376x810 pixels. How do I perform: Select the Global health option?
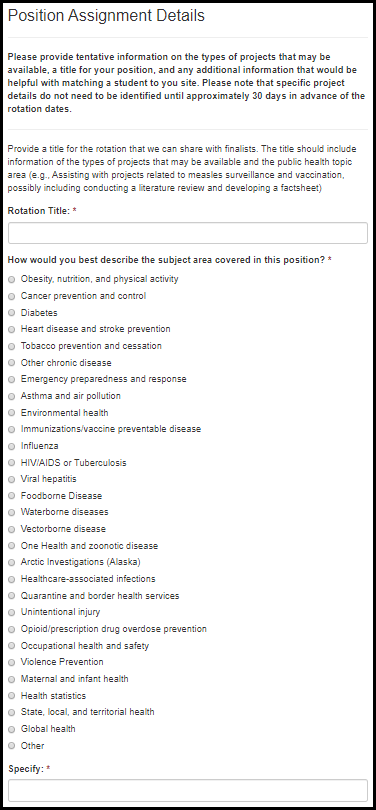[x=12, y=729]
